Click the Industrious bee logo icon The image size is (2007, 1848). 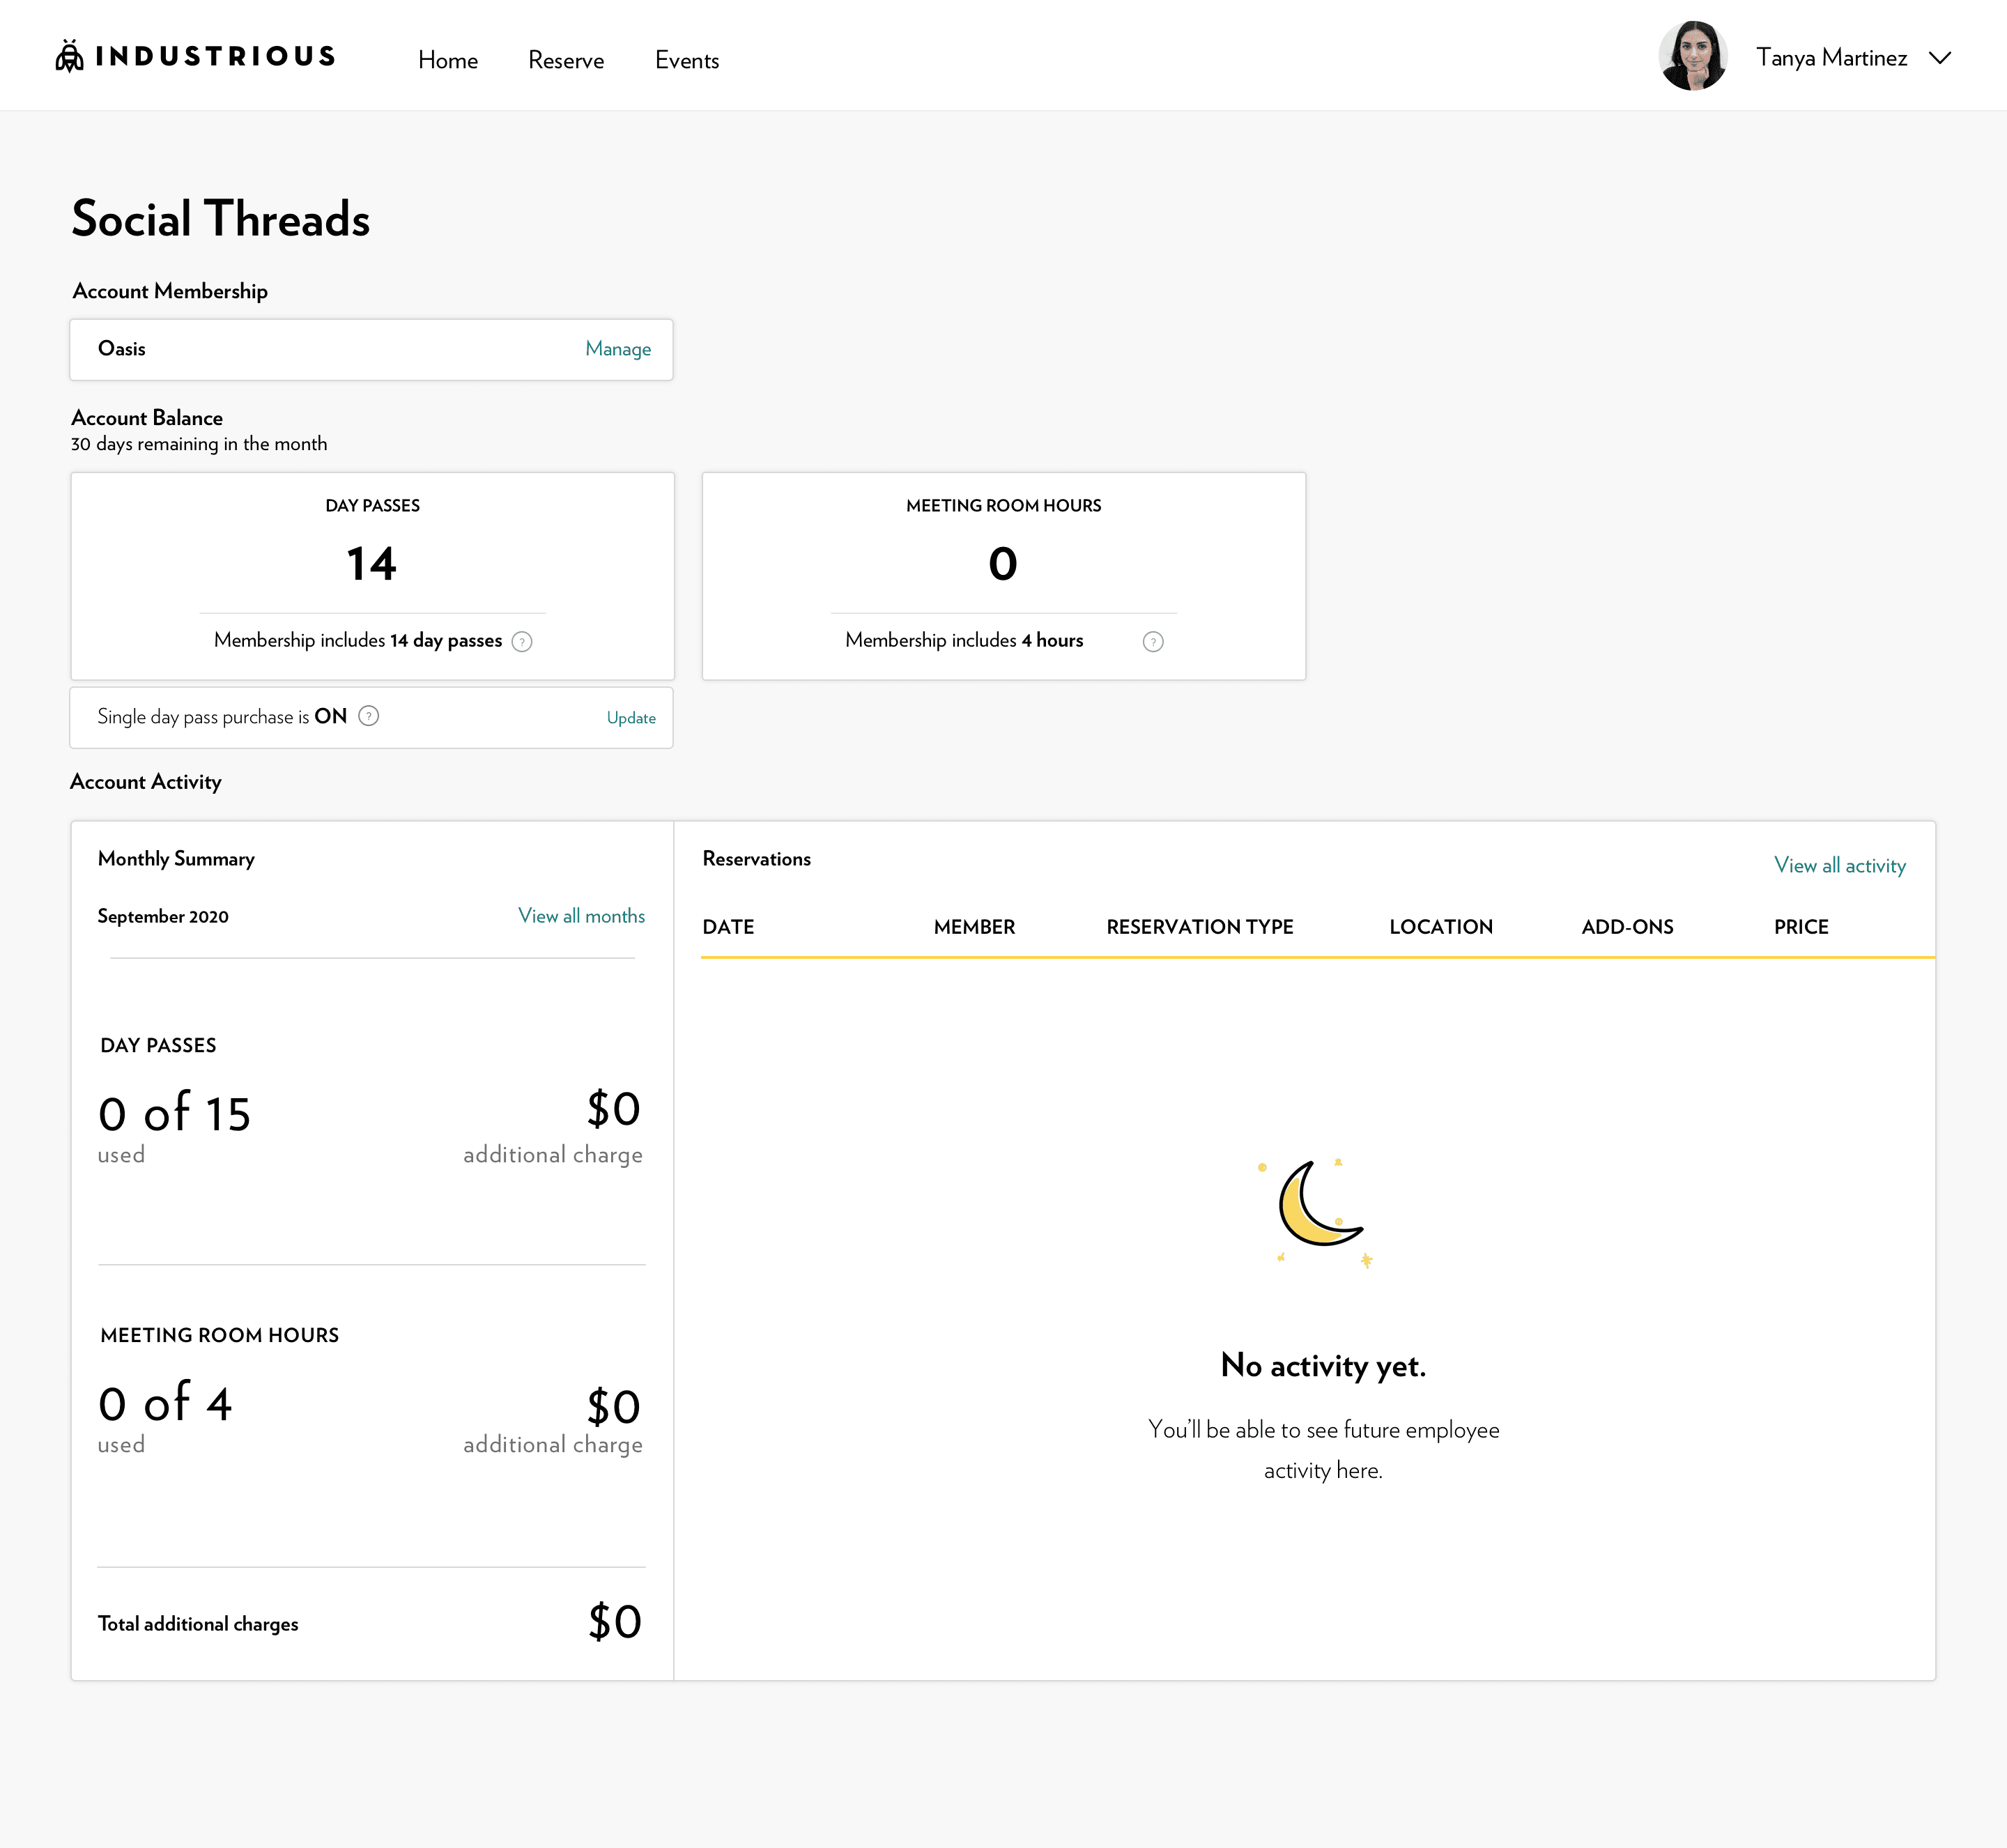[69, 56]
